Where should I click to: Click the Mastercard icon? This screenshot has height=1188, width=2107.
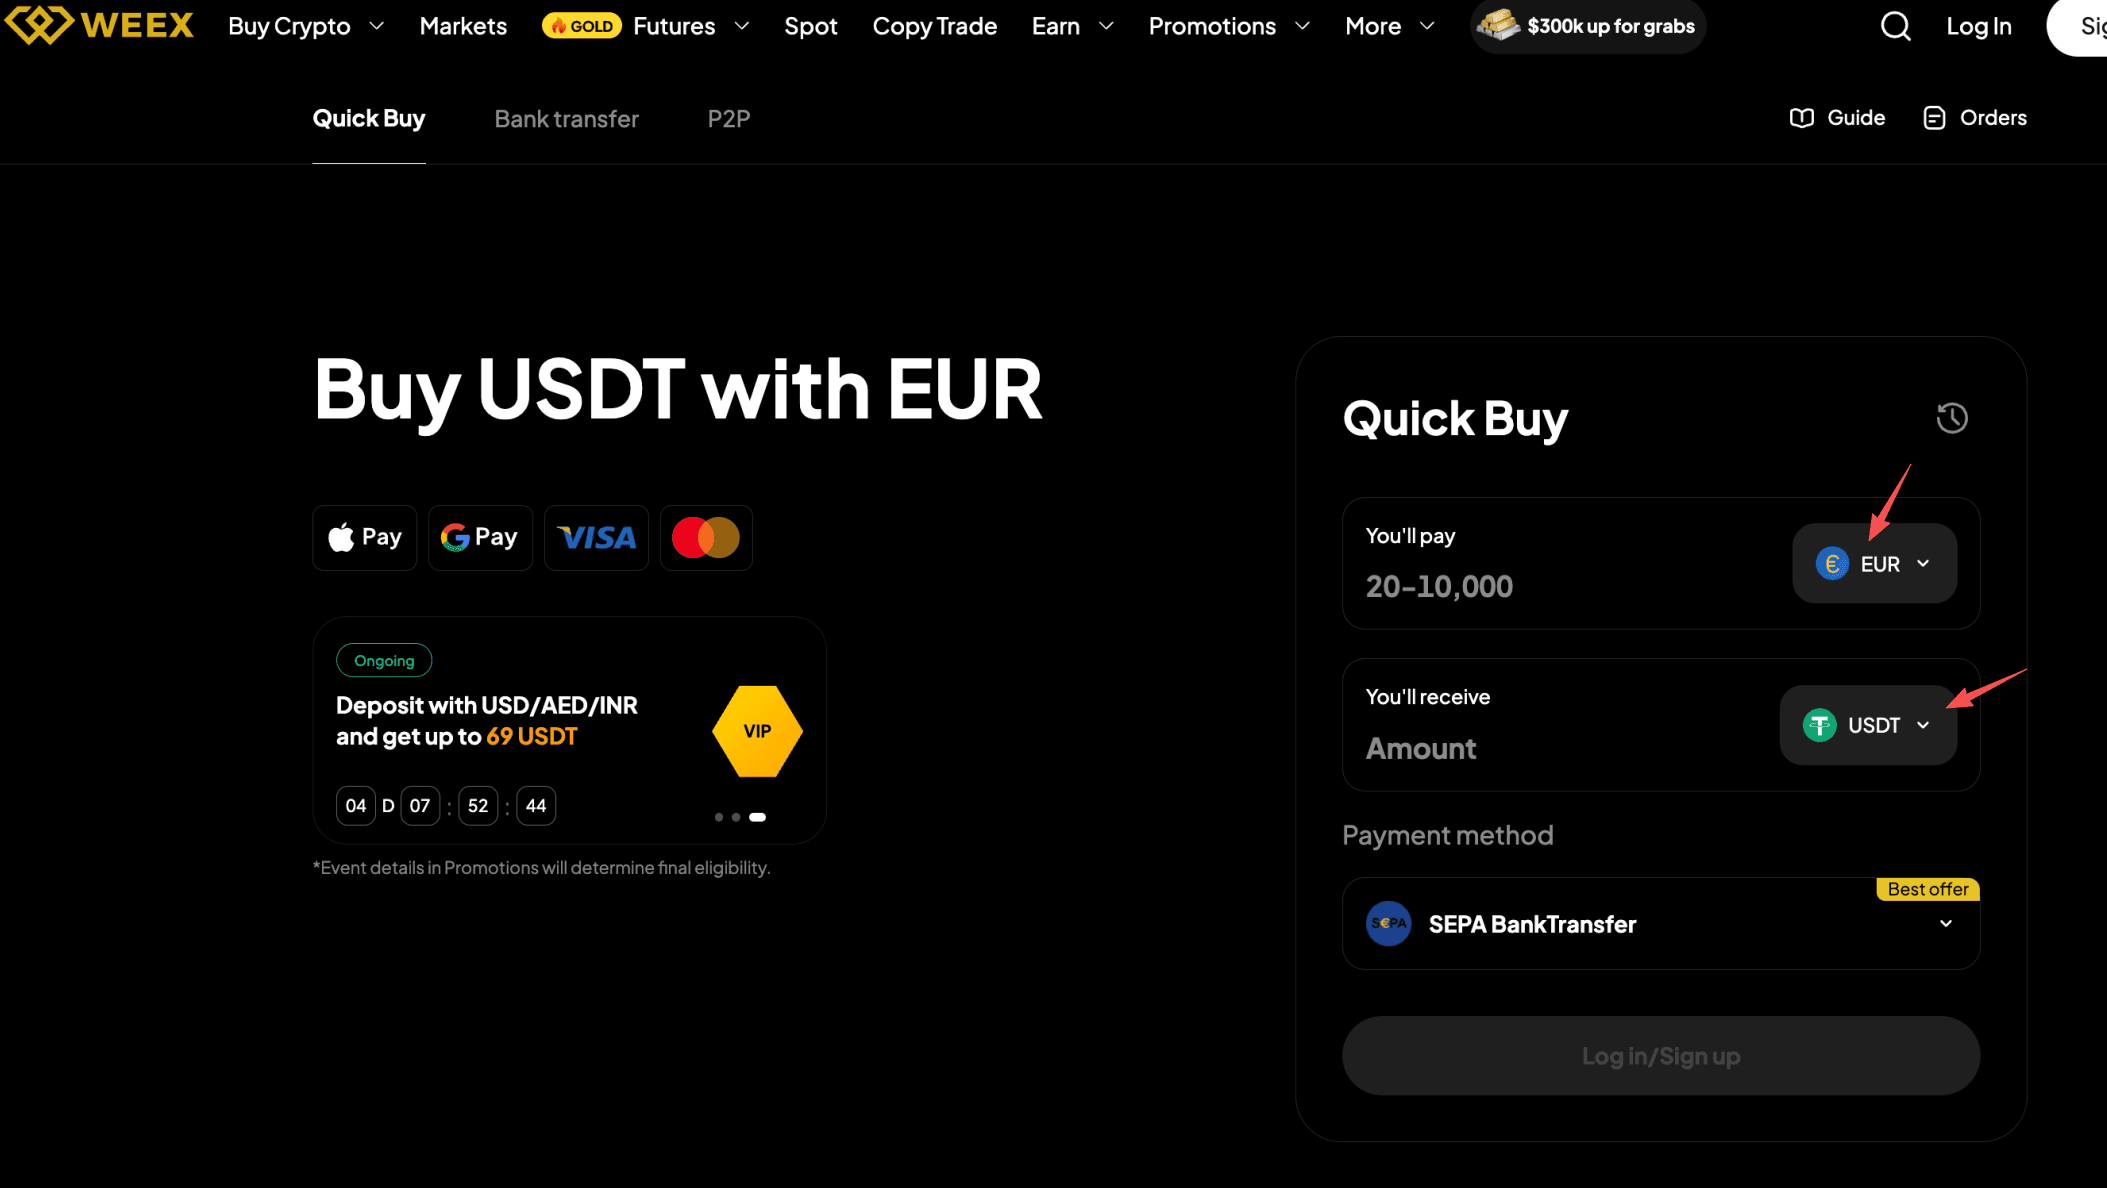pos(706,538)
